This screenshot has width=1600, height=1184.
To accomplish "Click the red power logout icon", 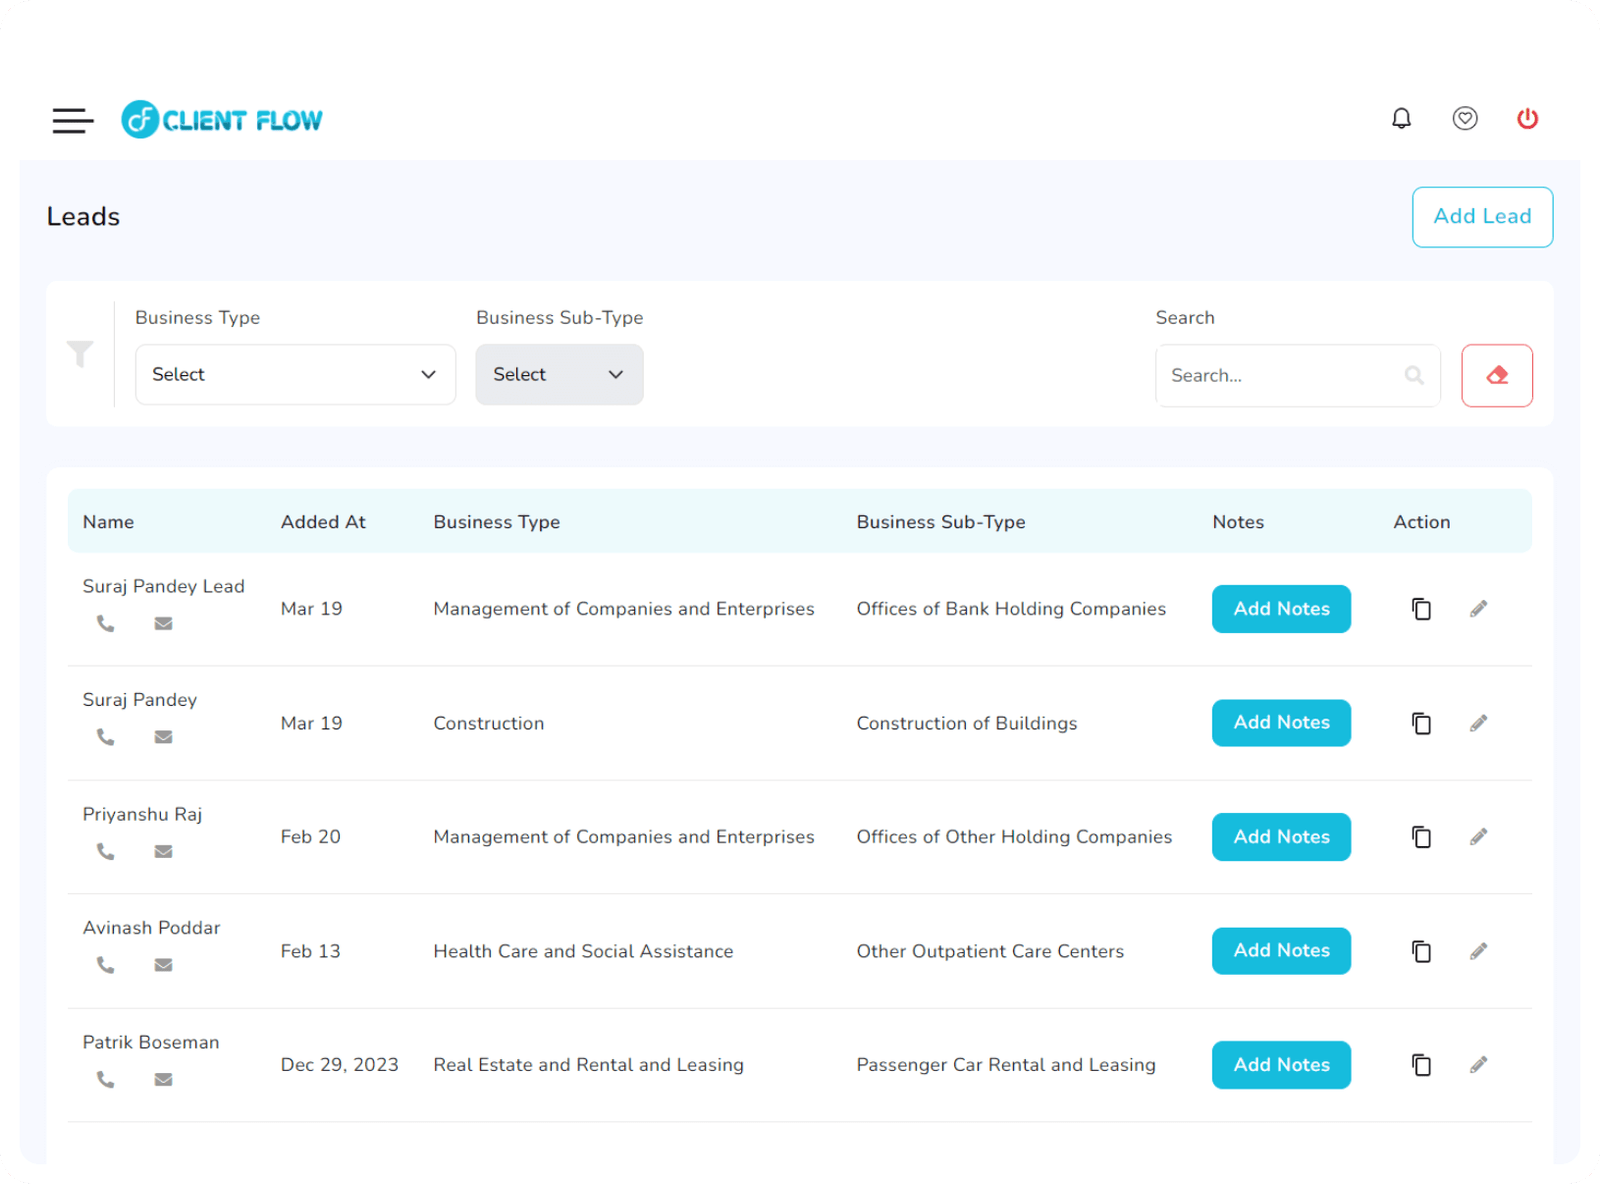I will point(1527,119).
